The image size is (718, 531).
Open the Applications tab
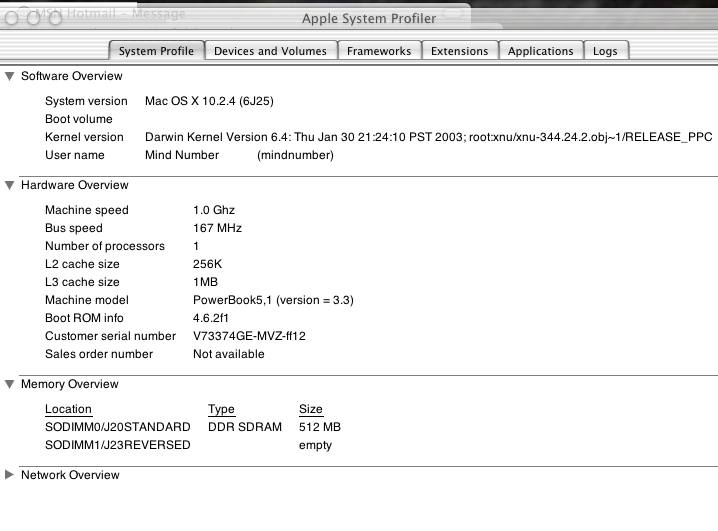(540, 50)
